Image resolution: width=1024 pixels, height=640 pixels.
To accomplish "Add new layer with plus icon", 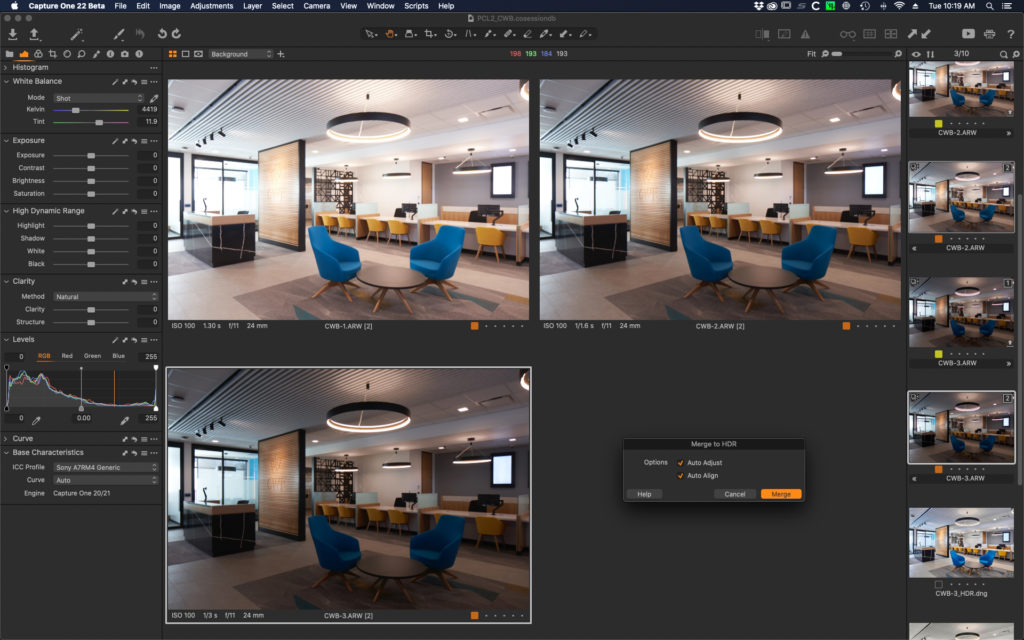I will 281,54.
